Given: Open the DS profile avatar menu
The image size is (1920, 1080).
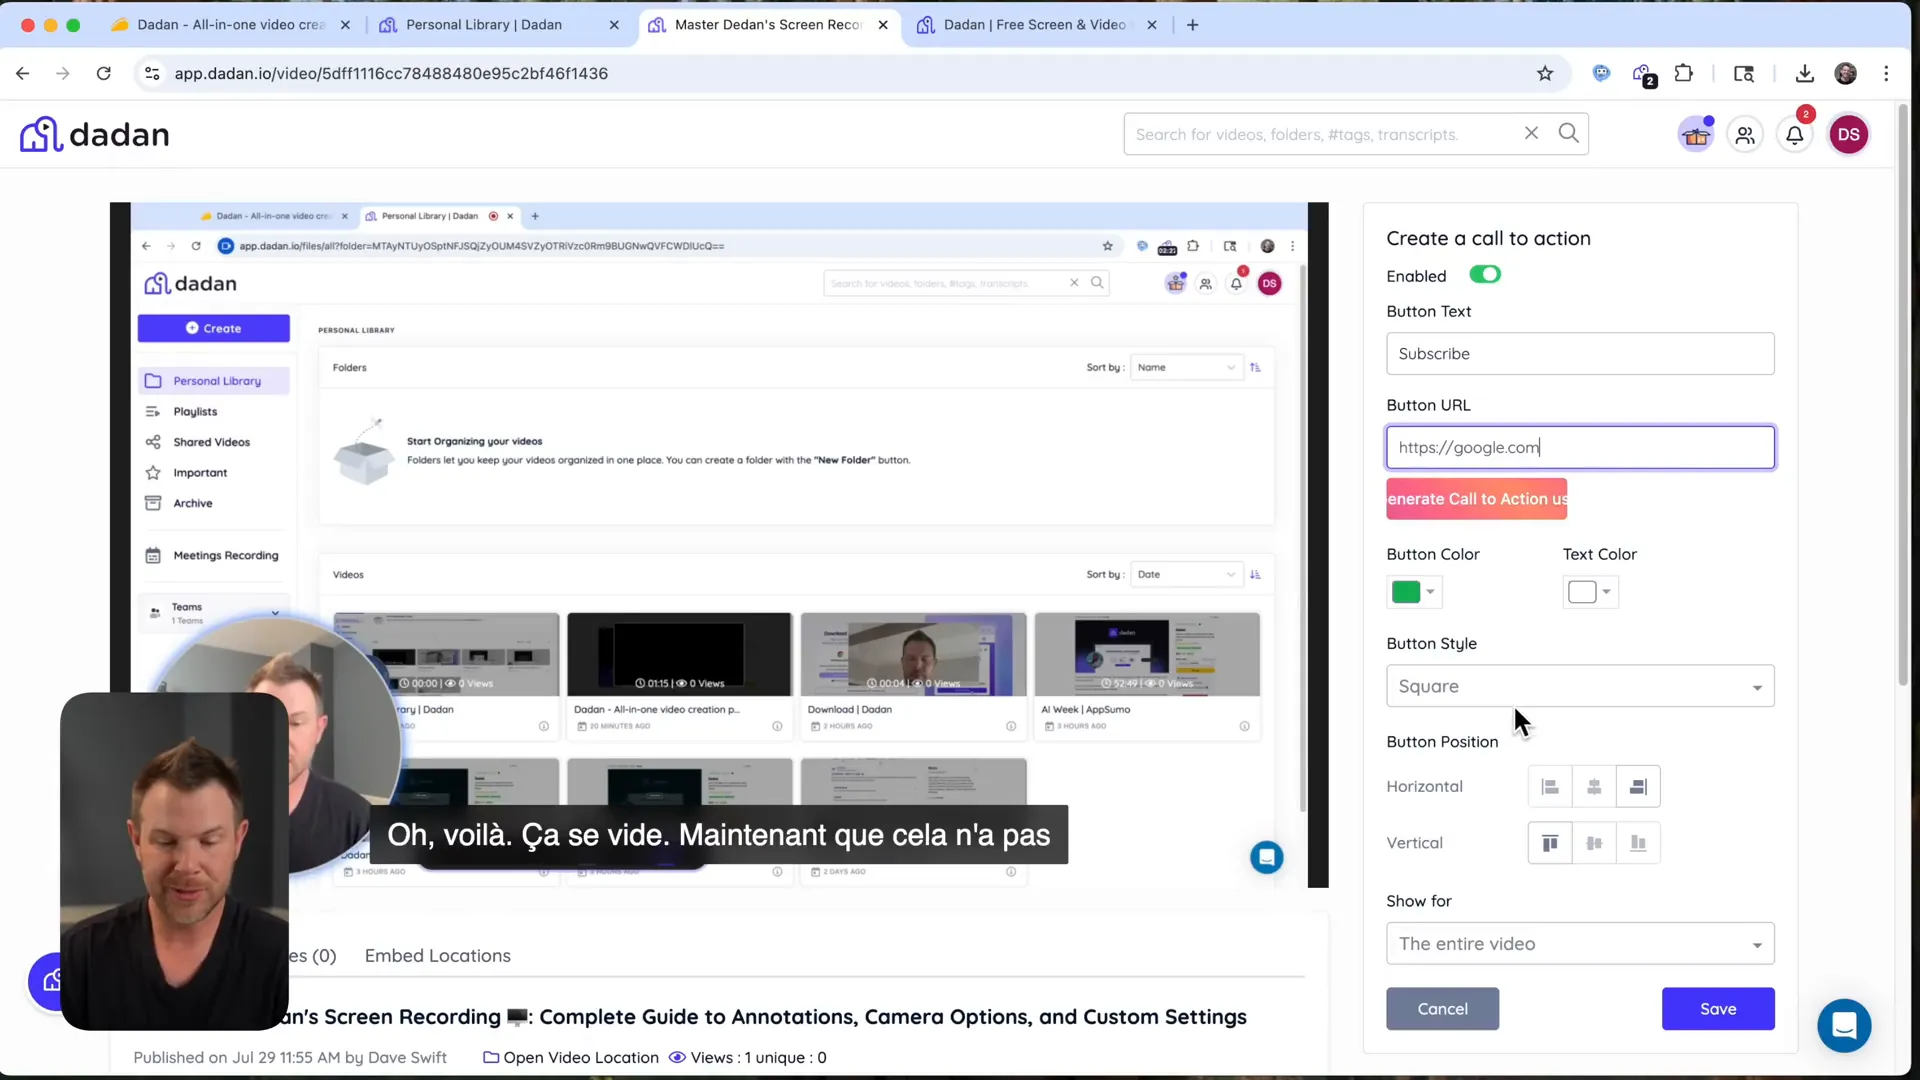Looking at the screenshot, I should pos(1848,135).
